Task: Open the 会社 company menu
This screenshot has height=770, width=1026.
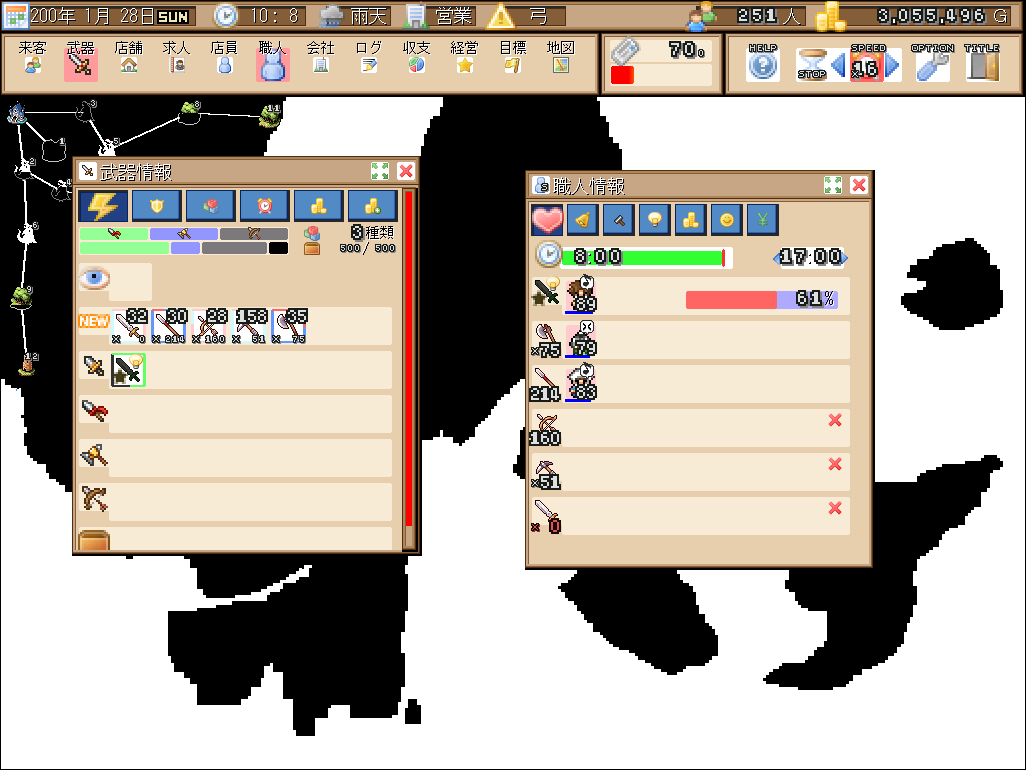Action: [x=321, y=58]
